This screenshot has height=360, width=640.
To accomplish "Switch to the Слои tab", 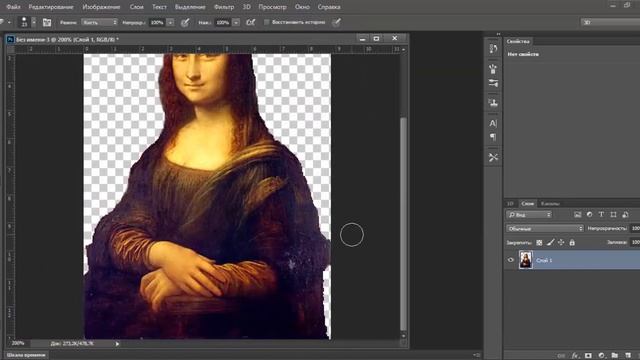I will [x=527, y=203].
